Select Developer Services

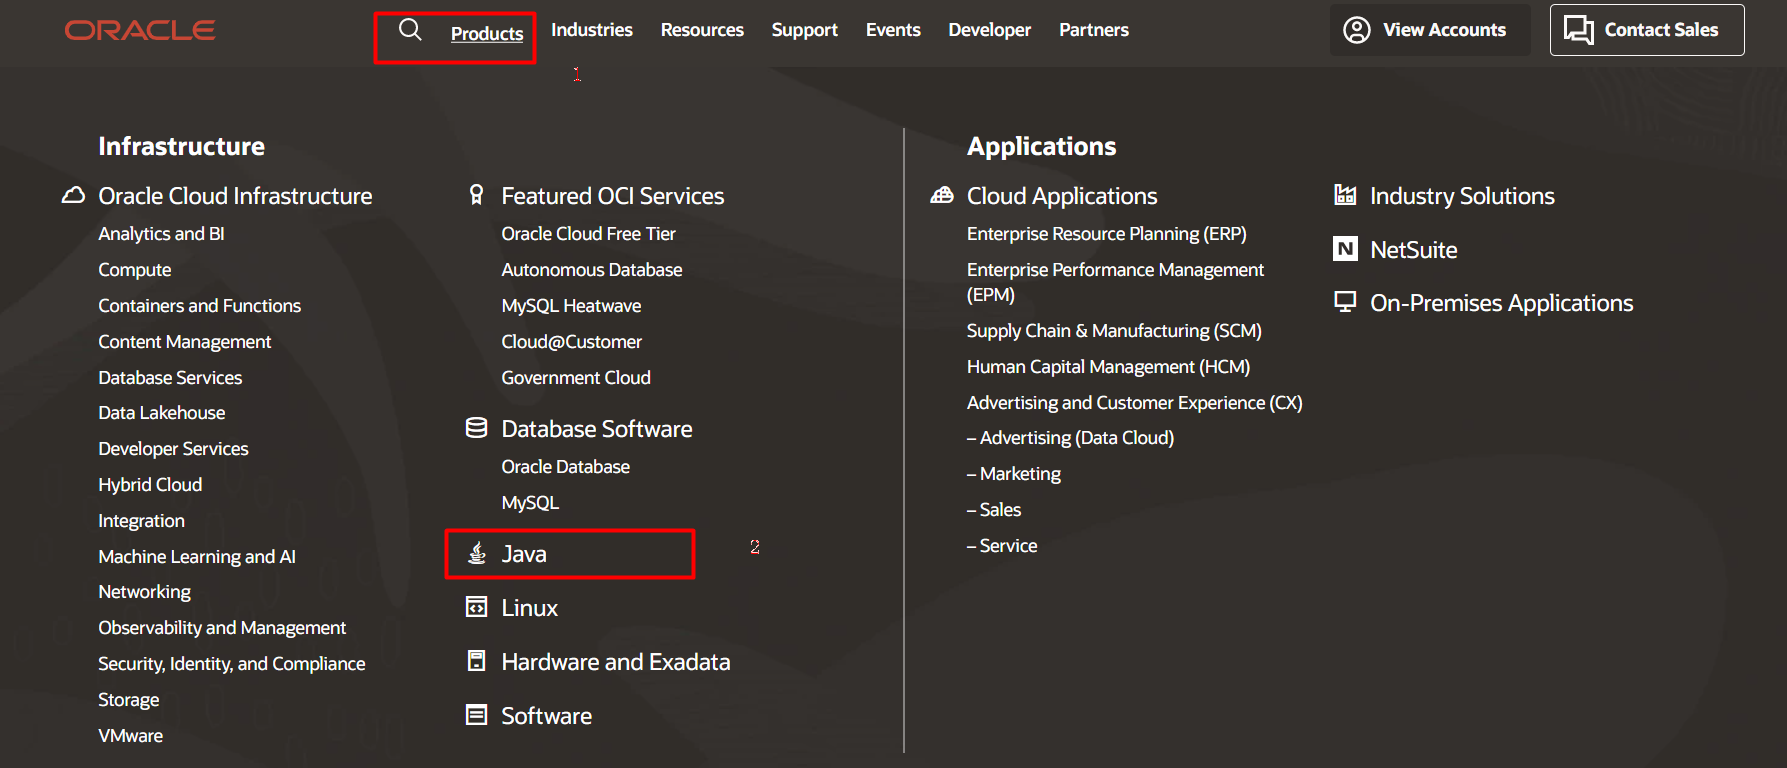click(173, 449)
